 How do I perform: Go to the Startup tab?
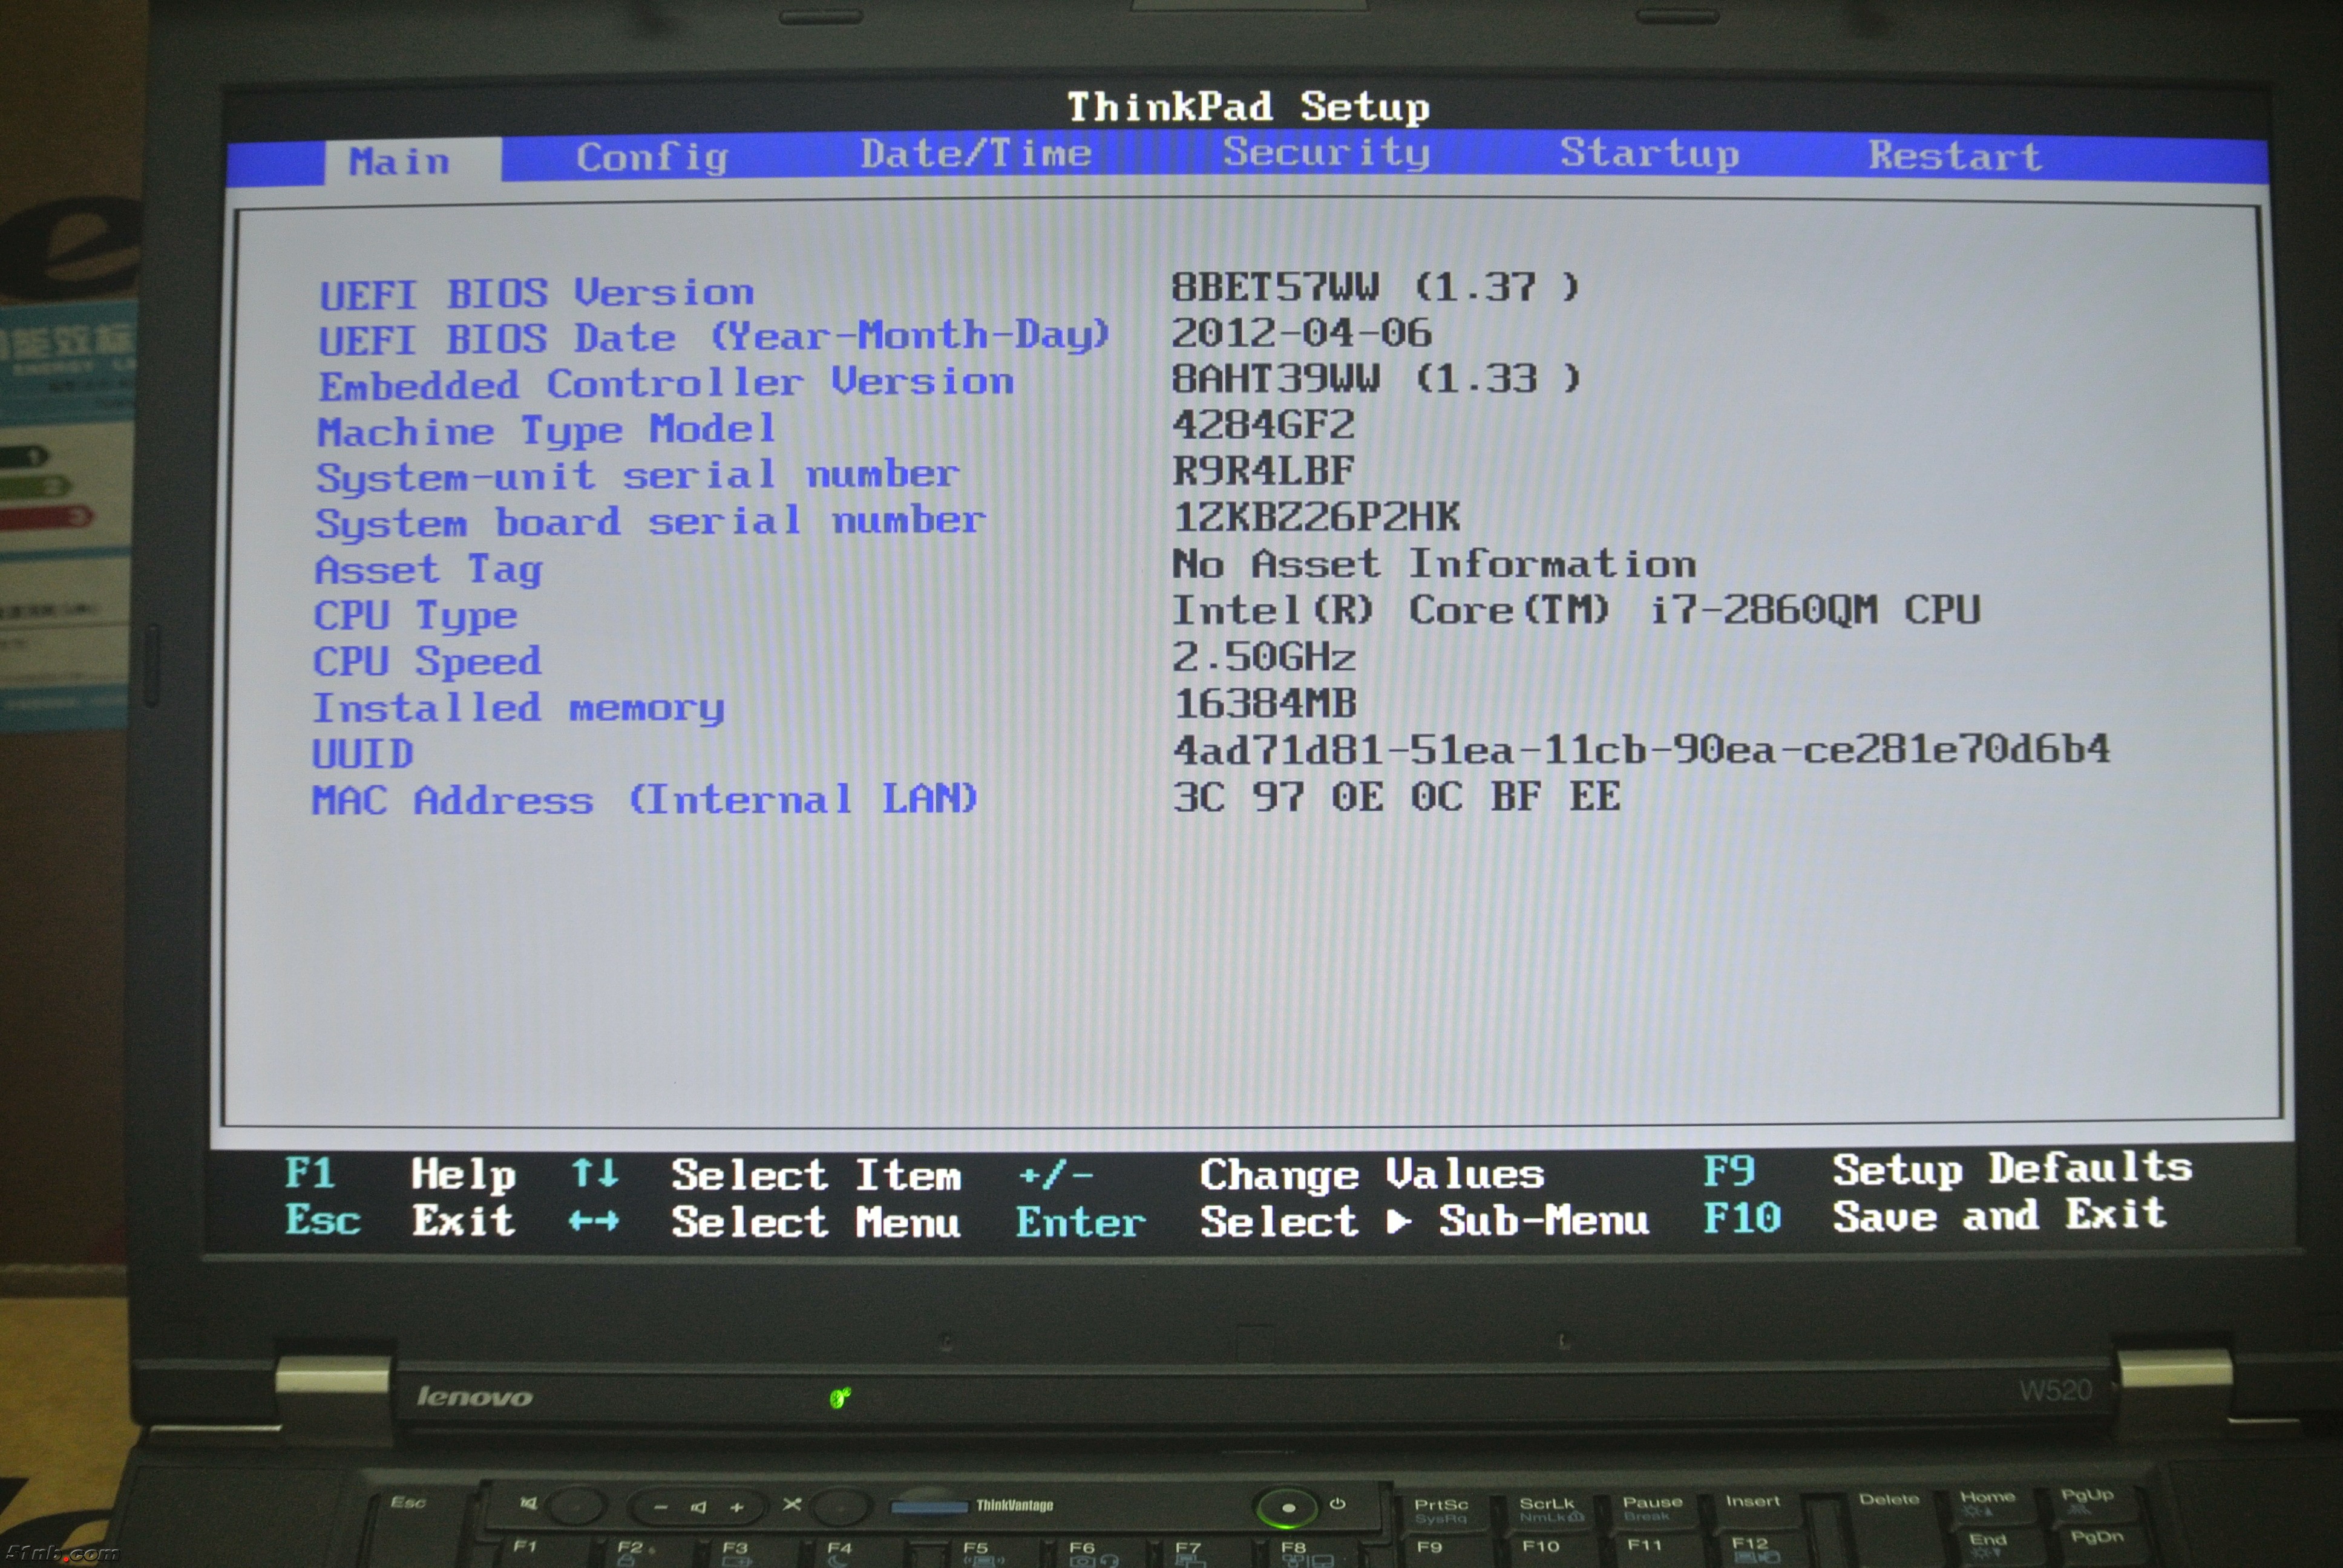(x=1649, y=153)
